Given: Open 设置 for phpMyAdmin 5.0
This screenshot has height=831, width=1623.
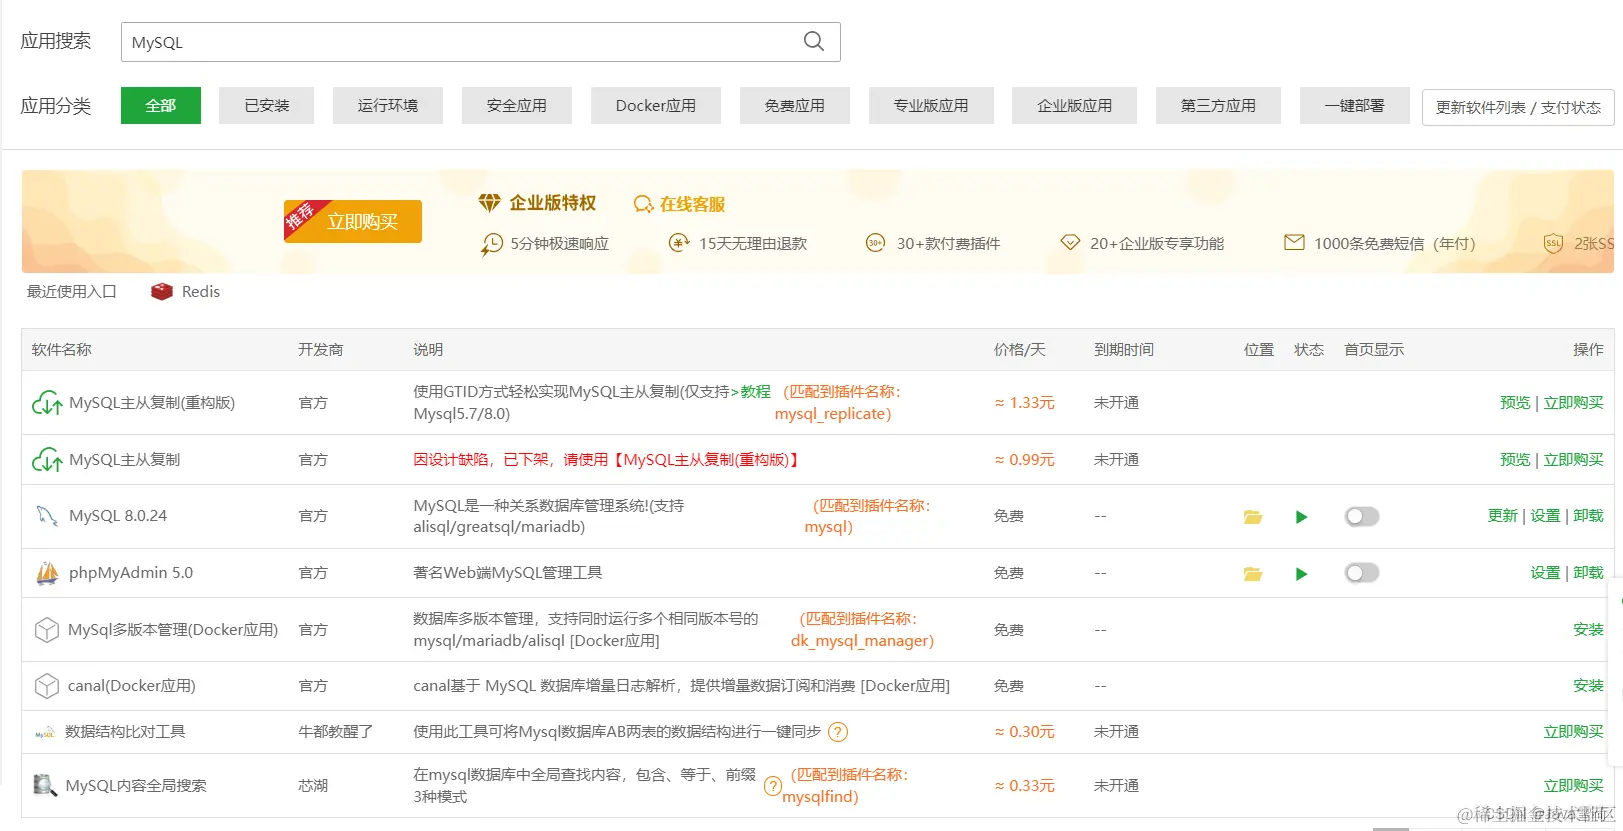Looking at the screenshot, I should click(x=1545, y=573).
